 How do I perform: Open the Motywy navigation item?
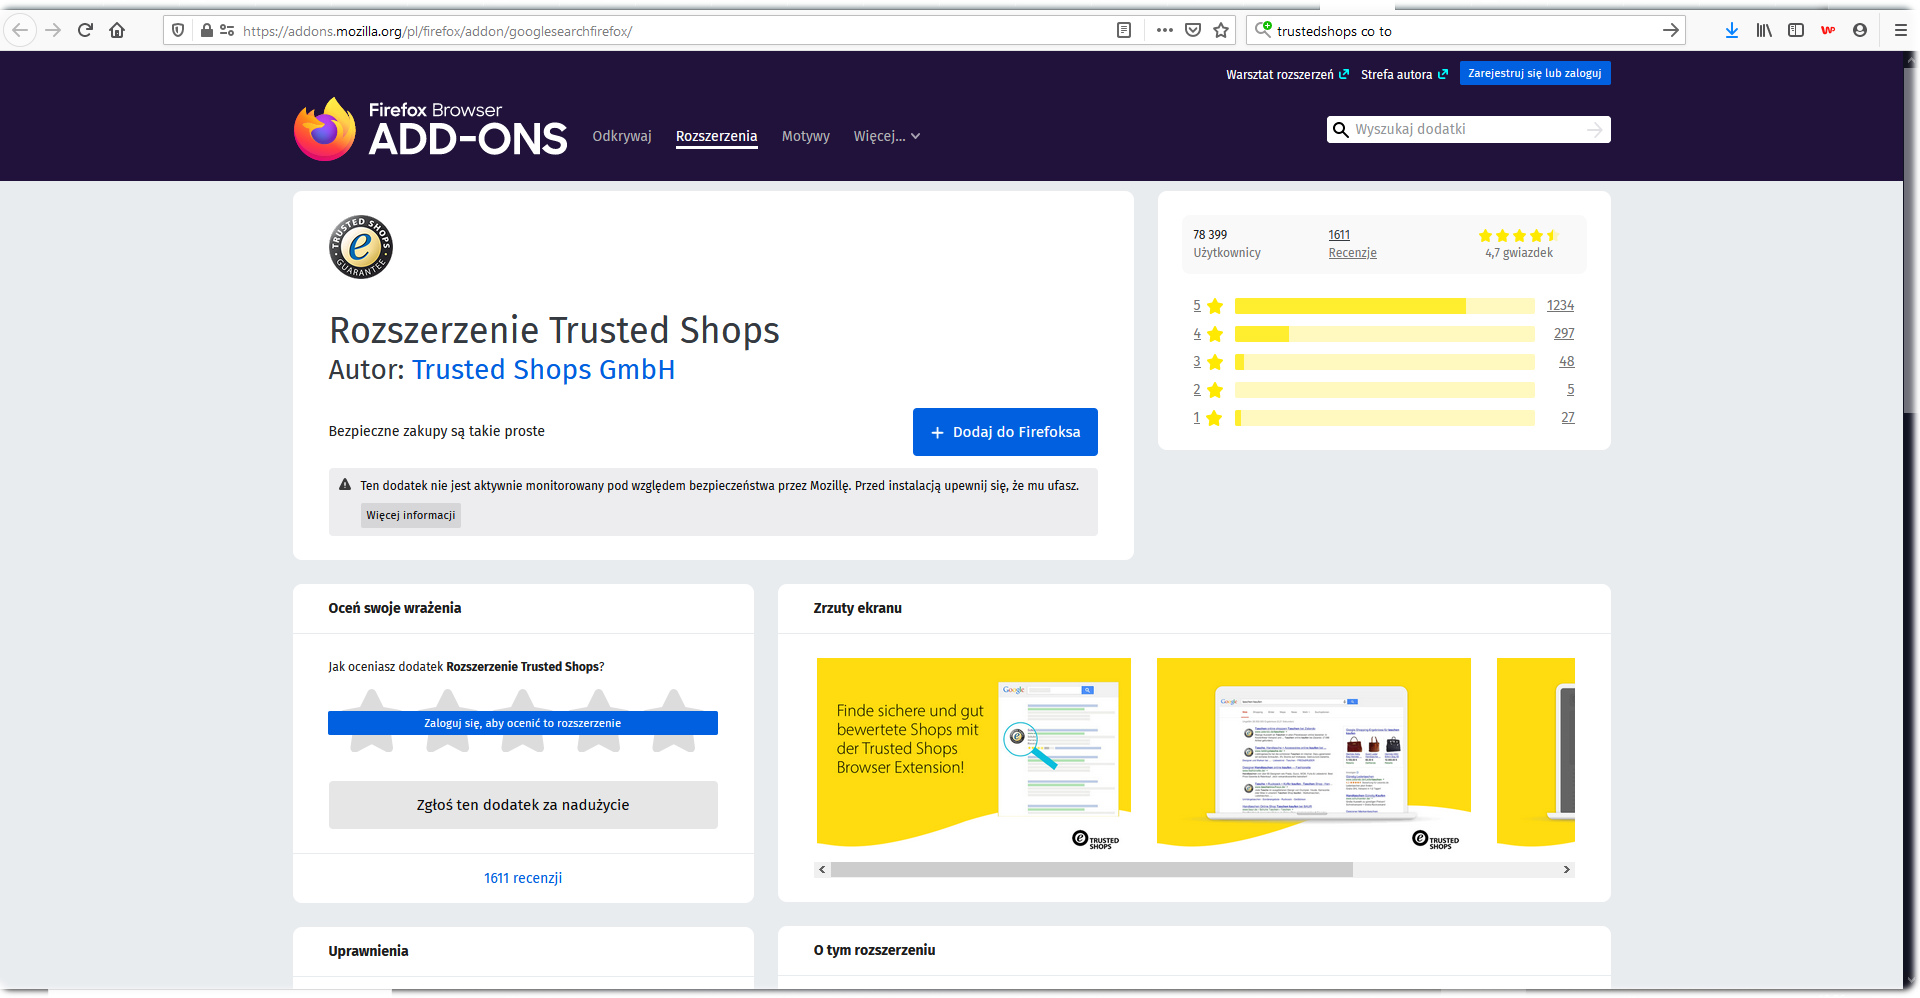pos(805,136)
